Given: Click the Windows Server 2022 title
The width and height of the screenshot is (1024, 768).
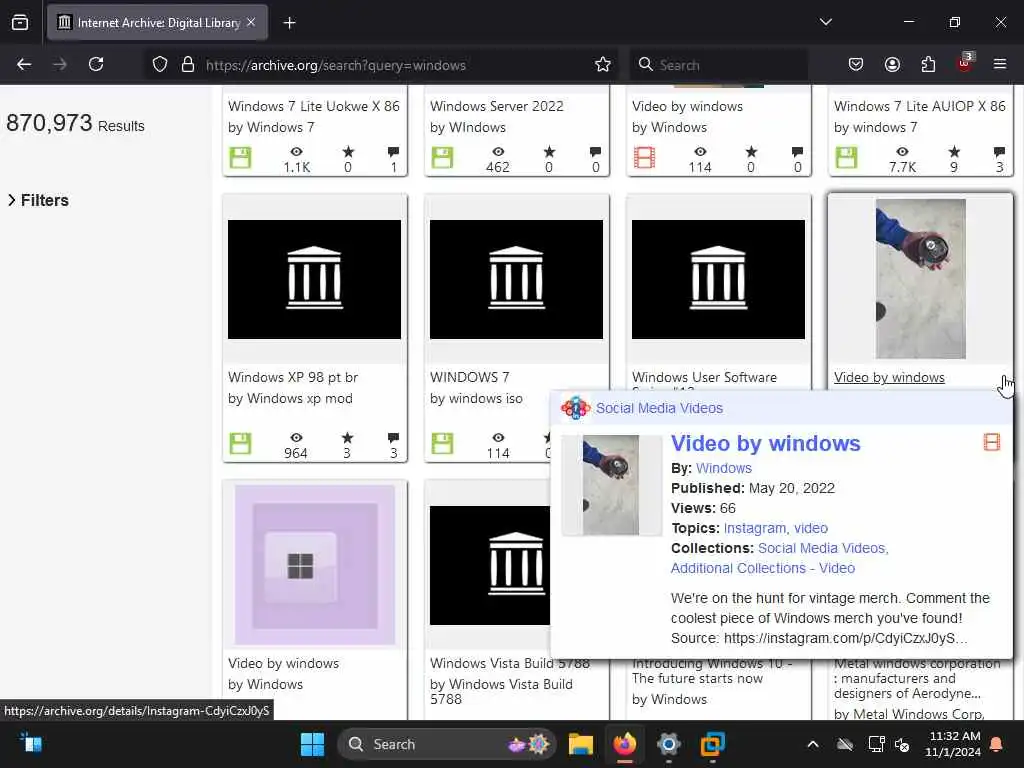Looking at the screenshot, I should point(496,106).
